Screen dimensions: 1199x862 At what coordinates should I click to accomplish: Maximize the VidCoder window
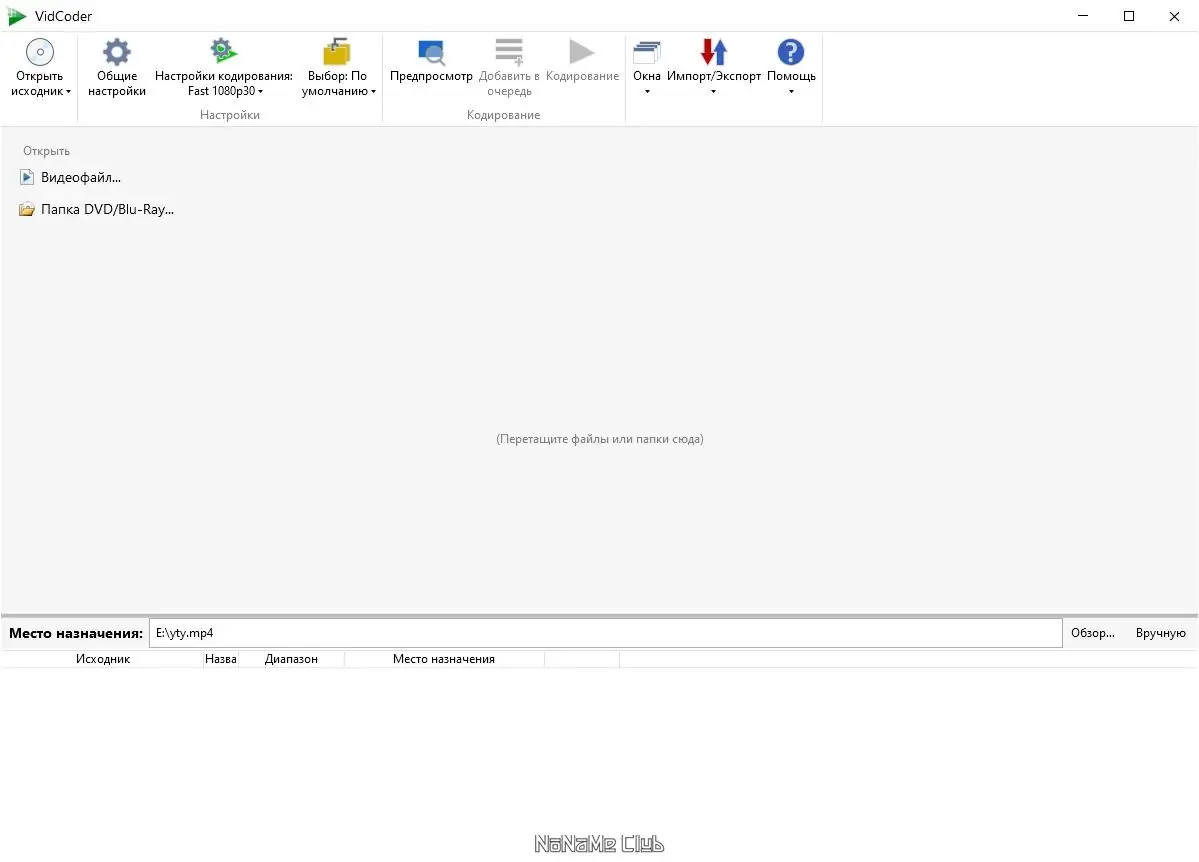pyautogui.click(x=1129, y=16)
